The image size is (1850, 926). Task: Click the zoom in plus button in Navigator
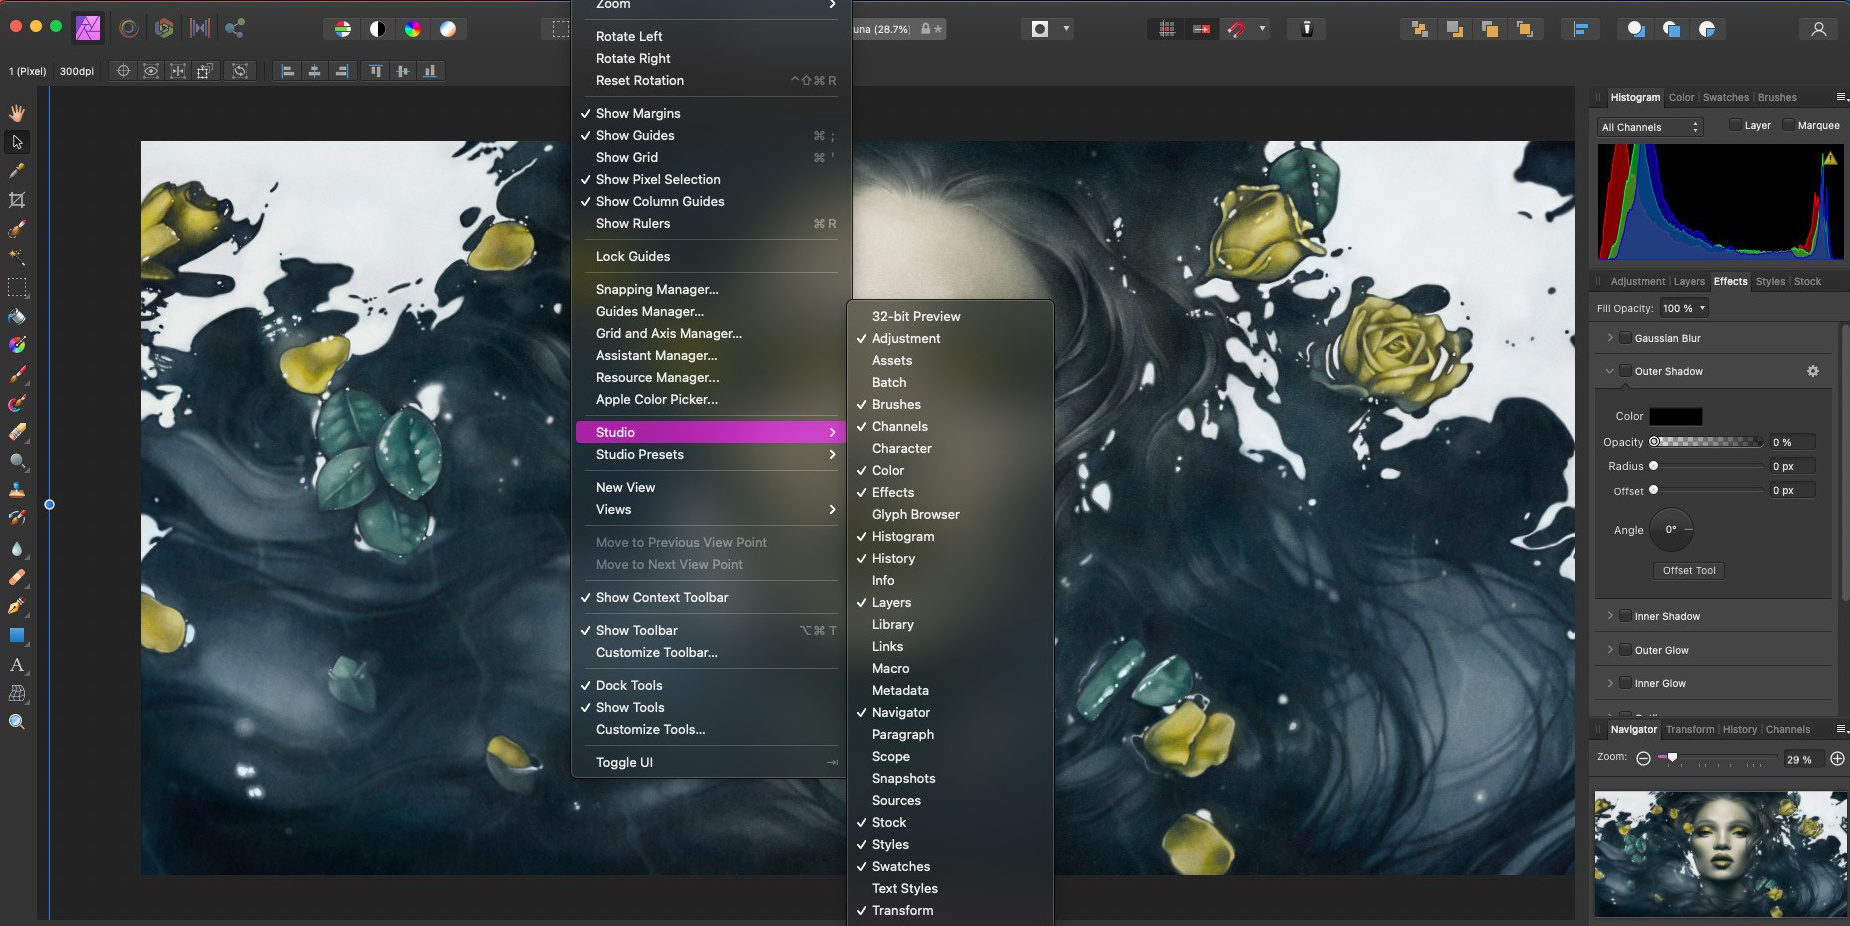coord(1837,759)
